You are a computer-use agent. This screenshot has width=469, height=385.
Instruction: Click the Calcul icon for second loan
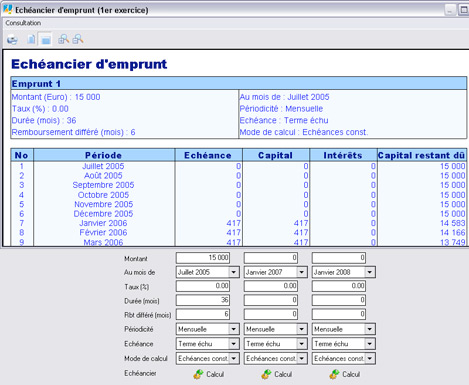(266, 374)
